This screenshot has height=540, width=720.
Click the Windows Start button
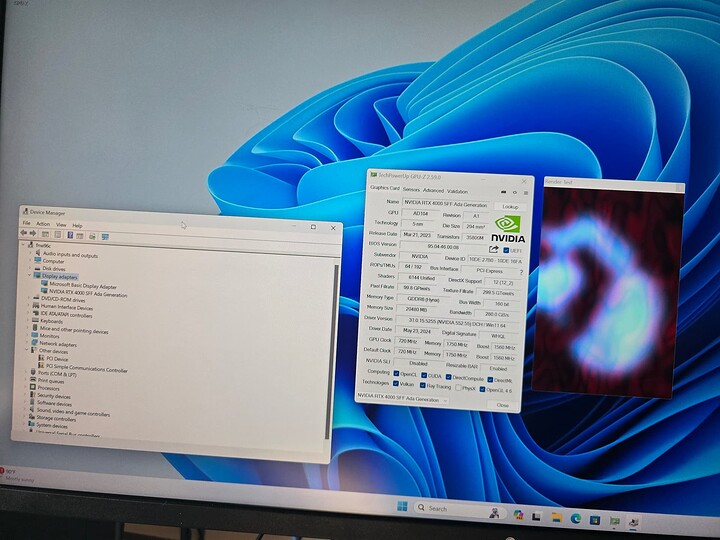pyautogui.click(x=402, y=506)
